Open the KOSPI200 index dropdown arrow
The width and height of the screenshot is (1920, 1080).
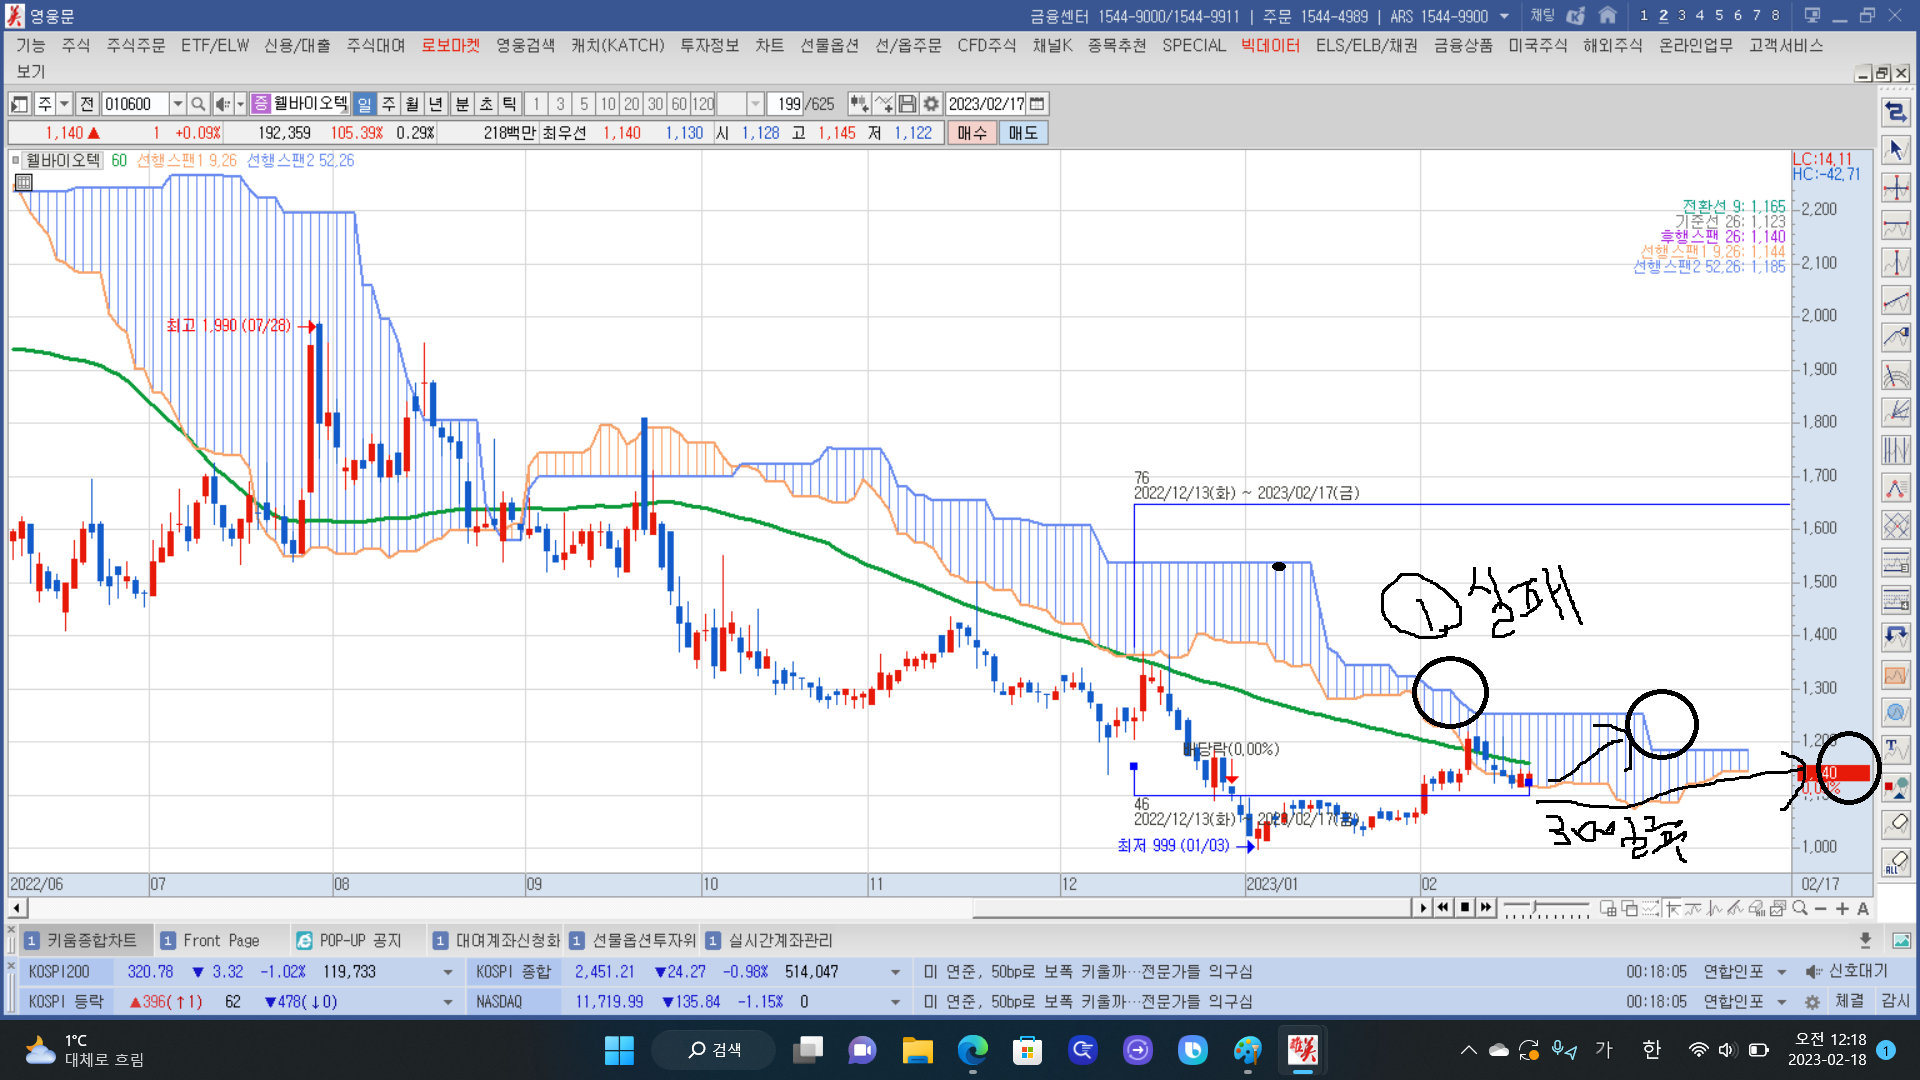click(447, 972)
